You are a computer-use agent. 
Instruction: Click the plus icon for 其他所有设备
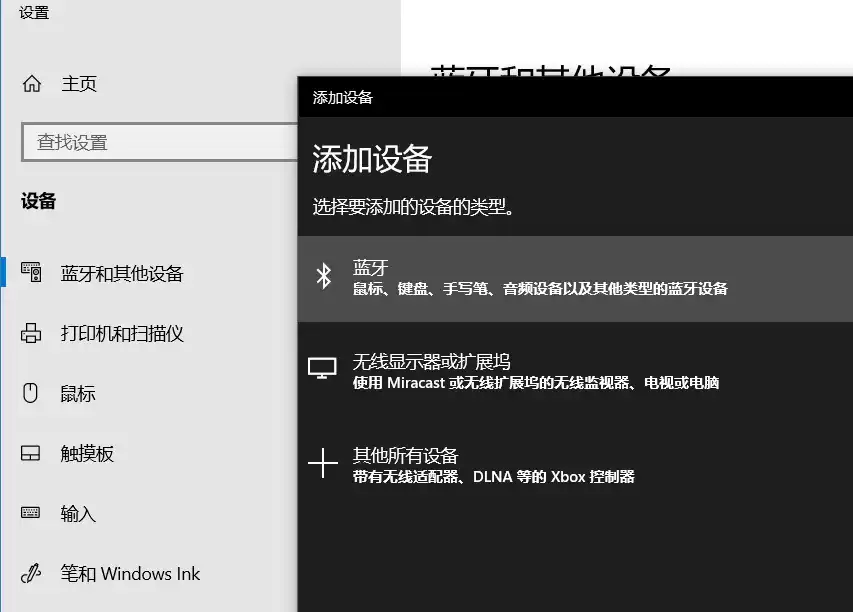tap(322, 462)
